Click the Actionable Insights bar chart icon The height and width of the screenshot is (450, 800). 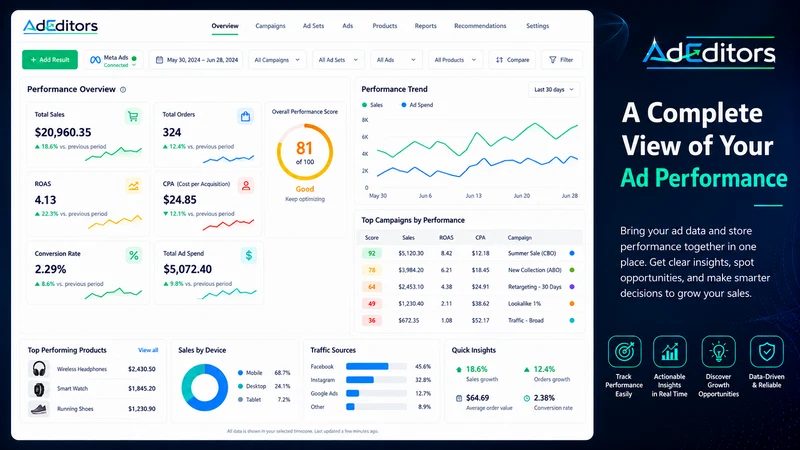click(x=670, y=352)
